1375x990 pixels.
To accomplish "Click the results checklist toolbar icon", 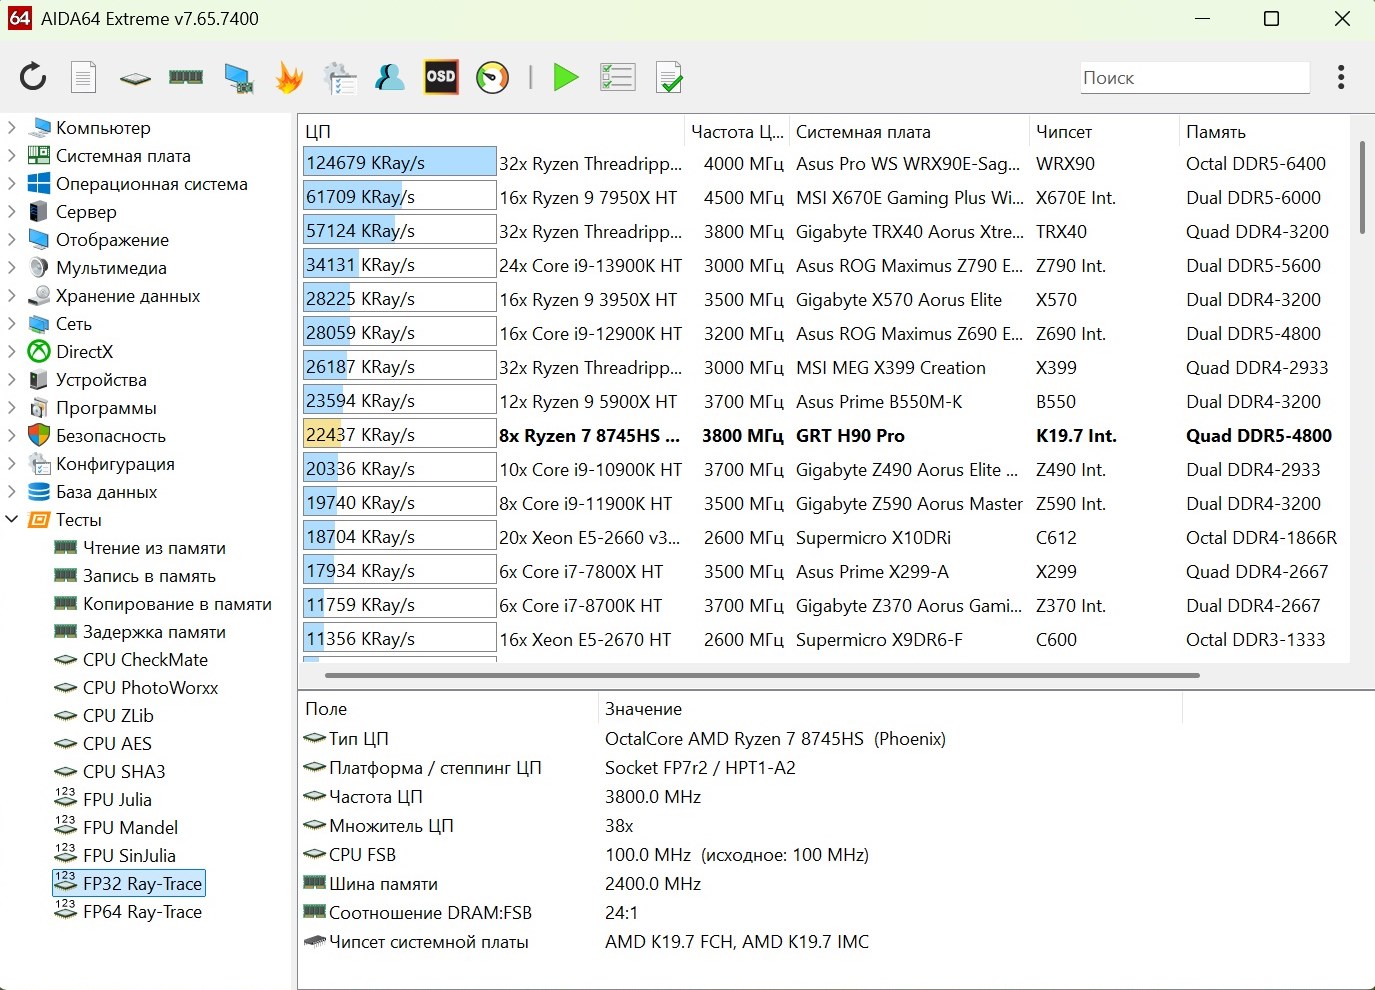I will (617, 77).
